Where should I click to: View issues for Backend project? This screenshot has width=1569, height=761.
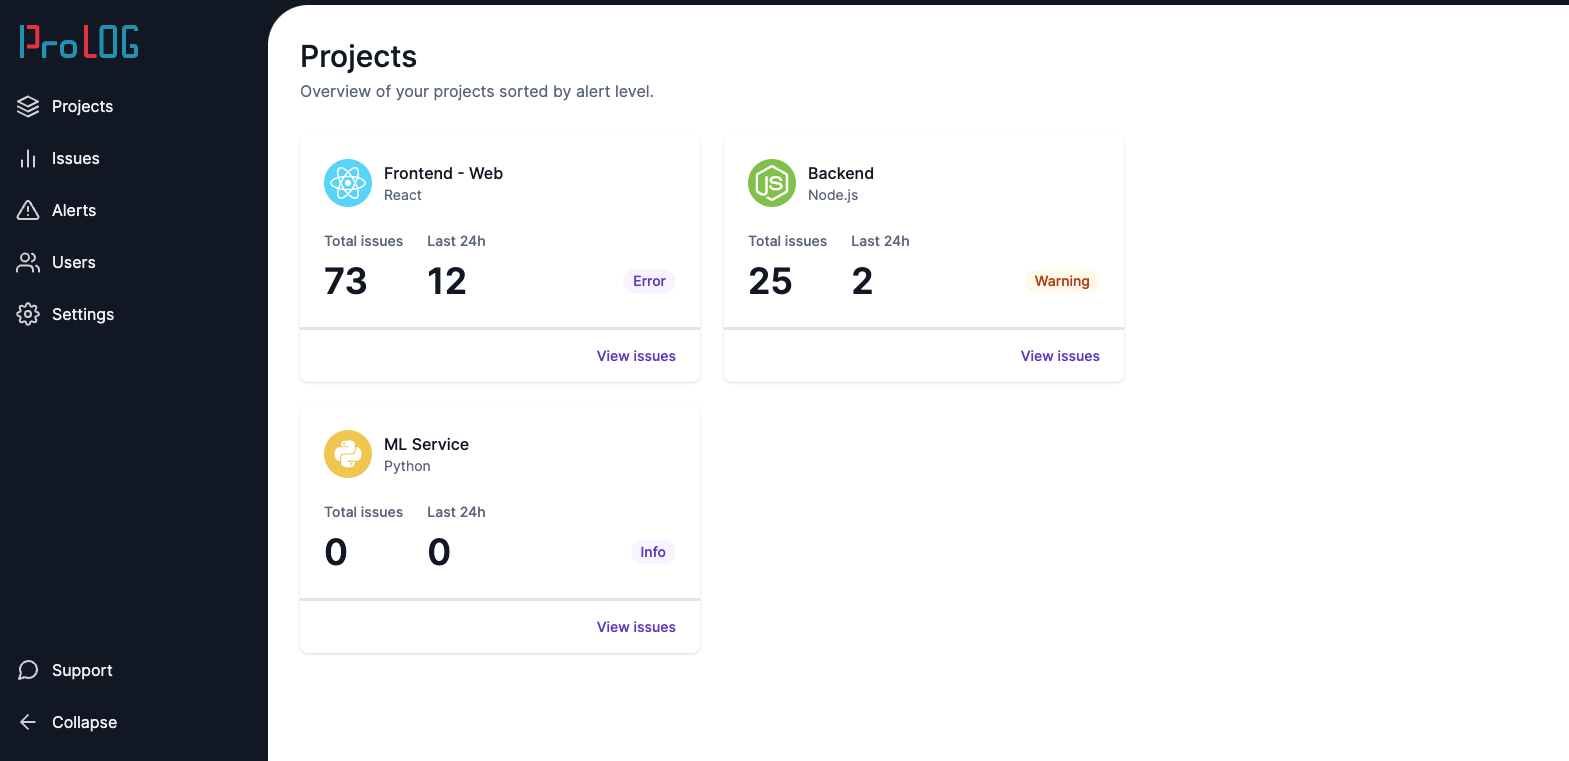(1060, 356)
